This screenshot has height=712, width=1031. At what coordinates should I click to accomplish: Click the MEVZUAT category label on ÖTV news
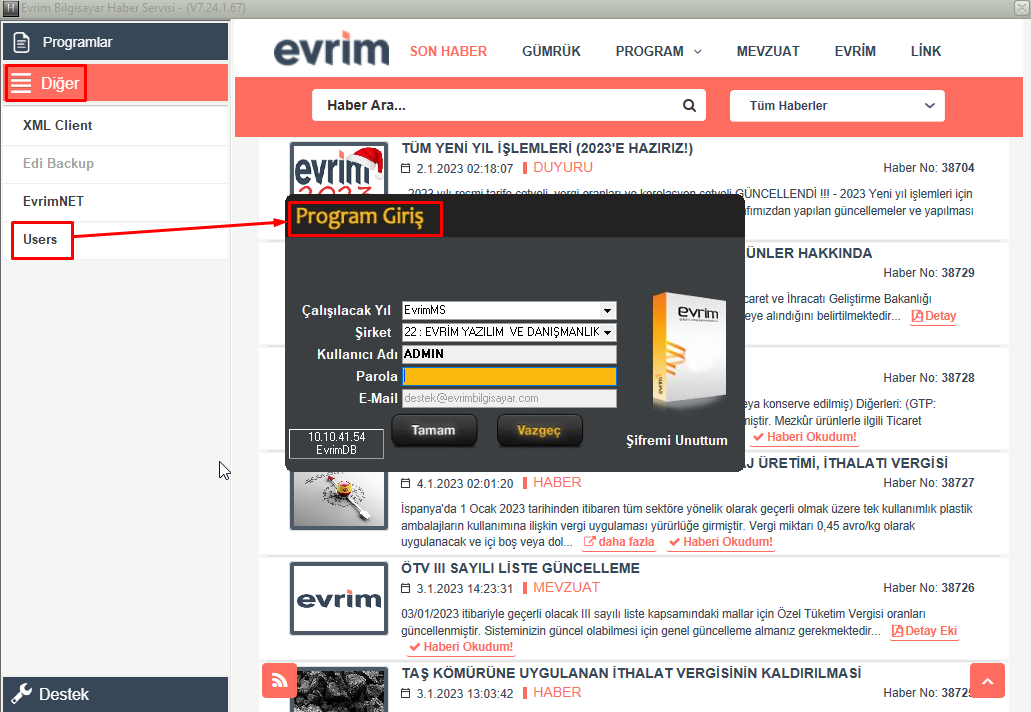click(x=566, y=588)
